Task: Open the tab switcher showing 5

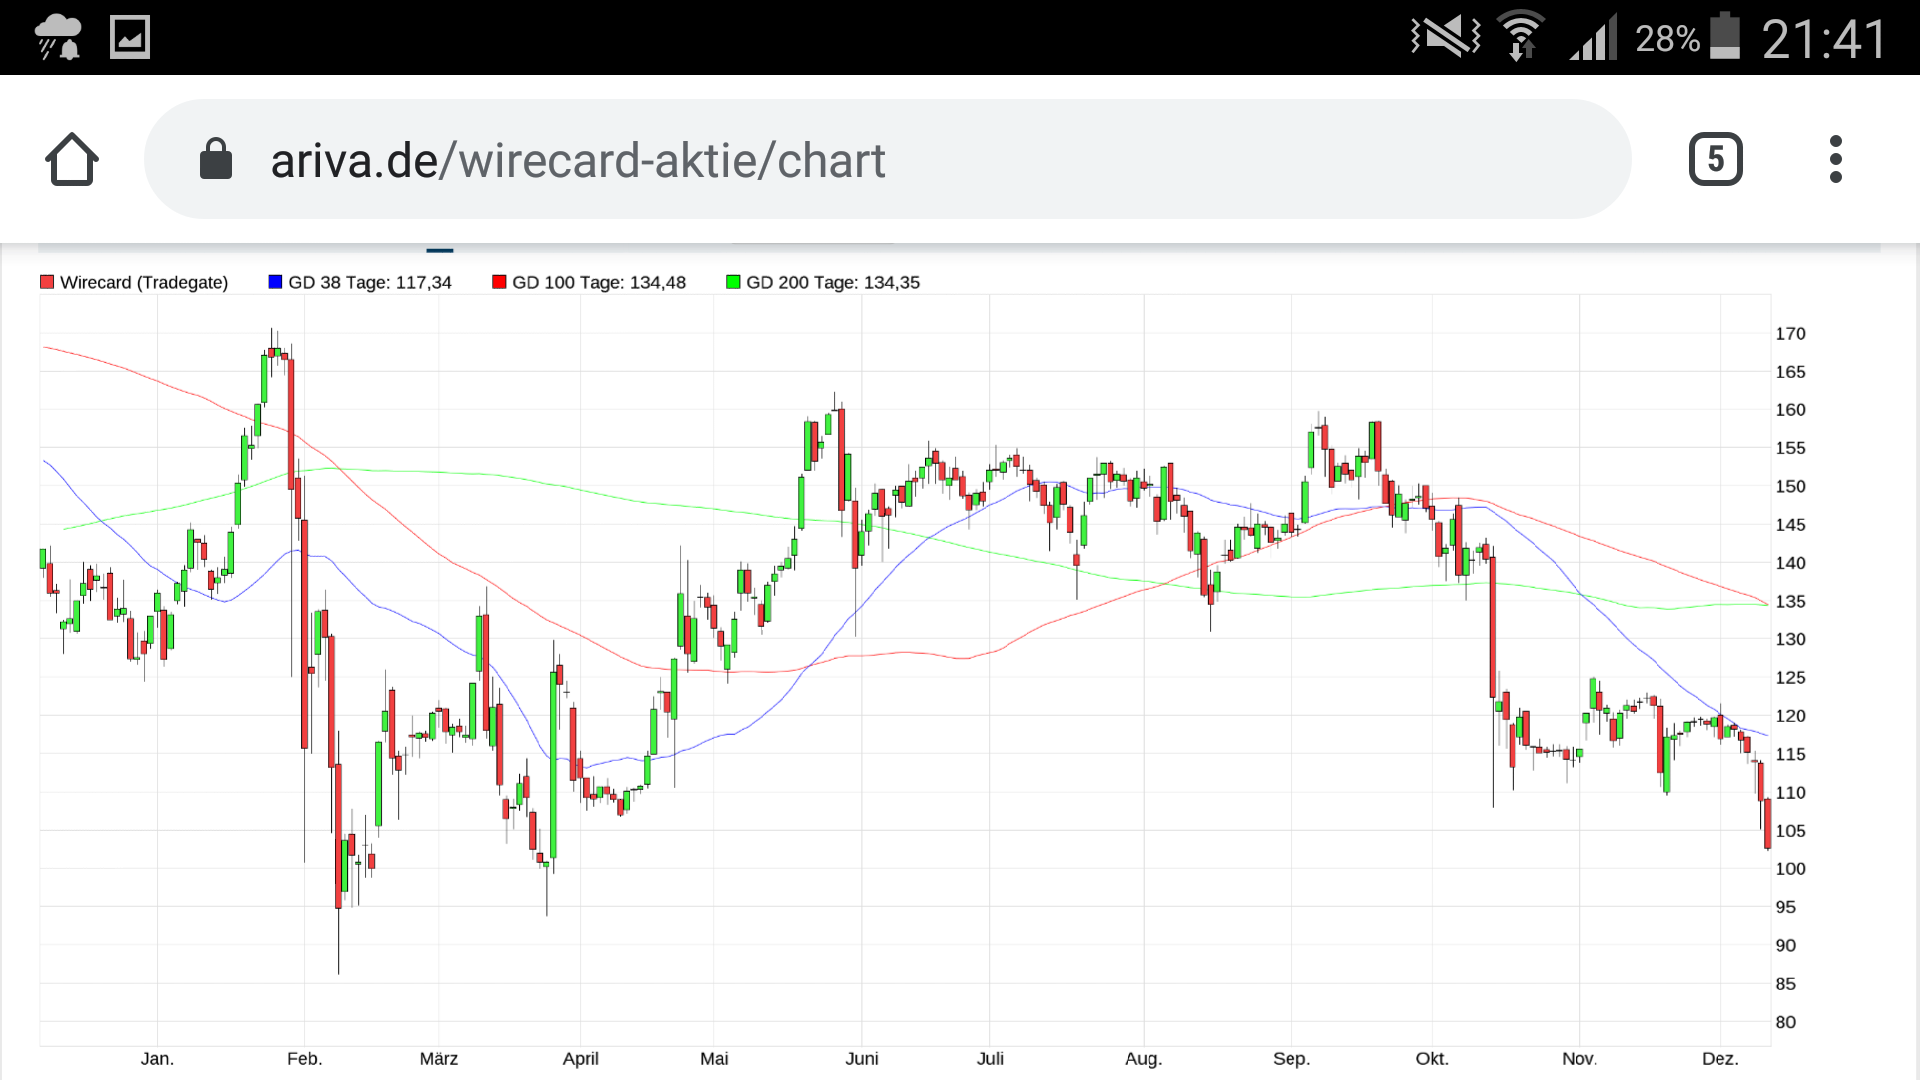Action: [1715, 160]
